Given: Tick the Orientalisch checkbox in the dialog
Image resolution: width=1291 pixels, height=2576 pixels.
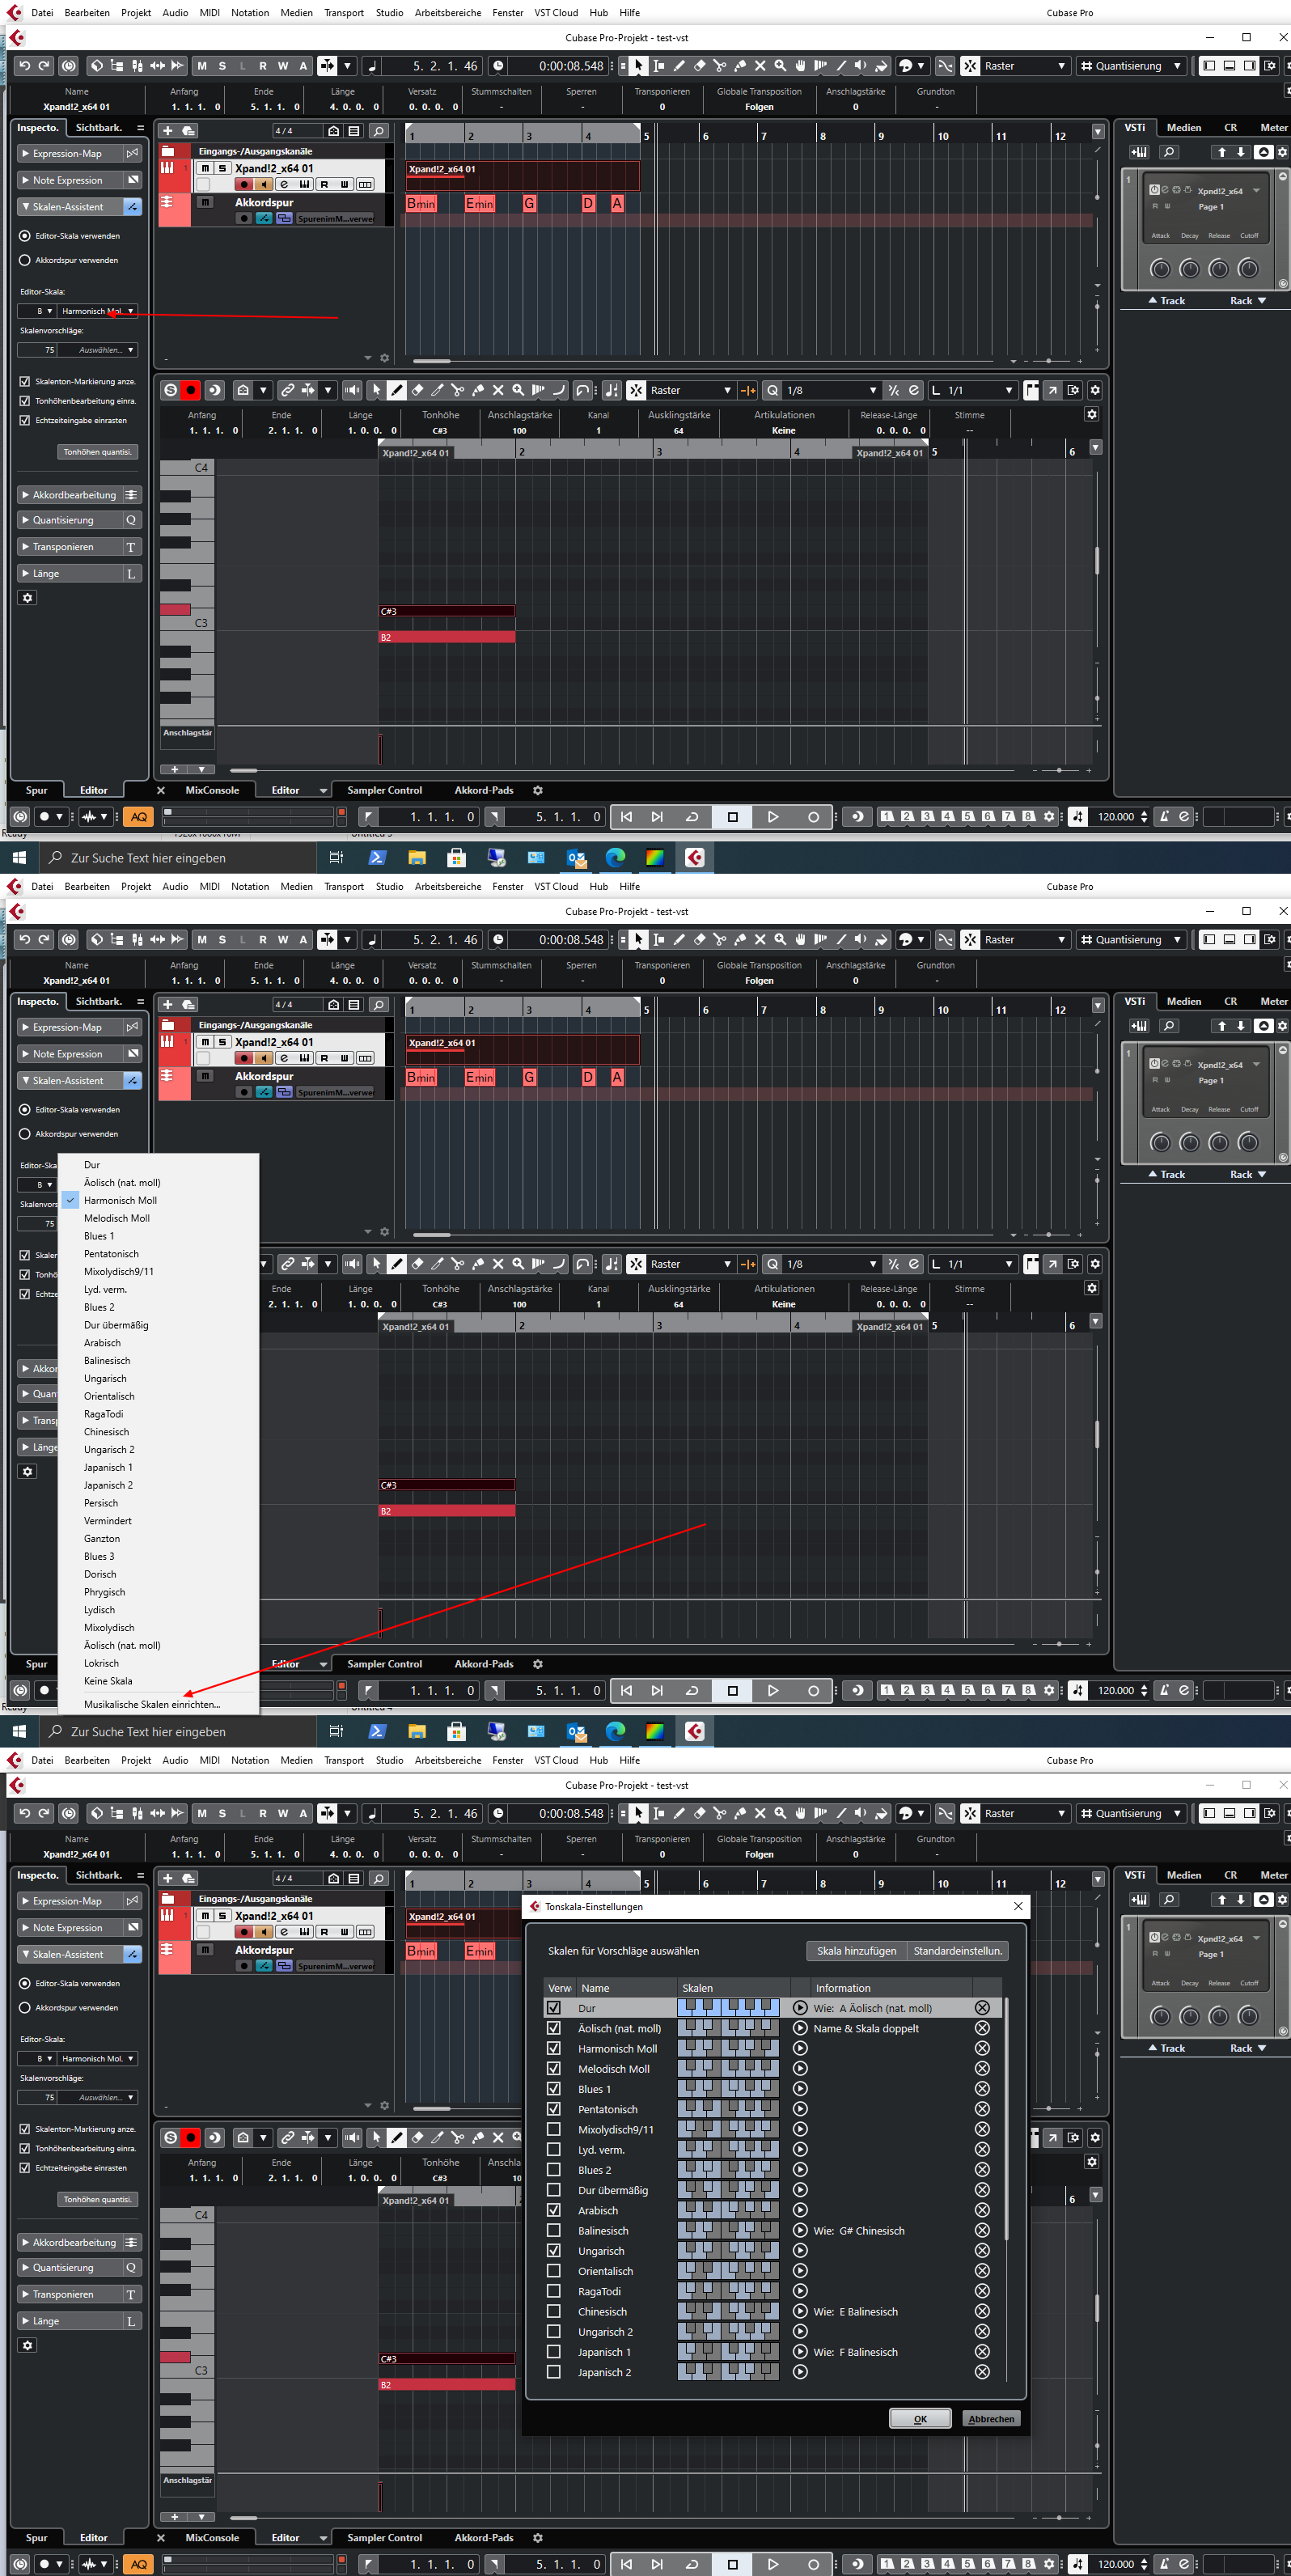Looking at the screenshot, I should tap(553, 2271).
